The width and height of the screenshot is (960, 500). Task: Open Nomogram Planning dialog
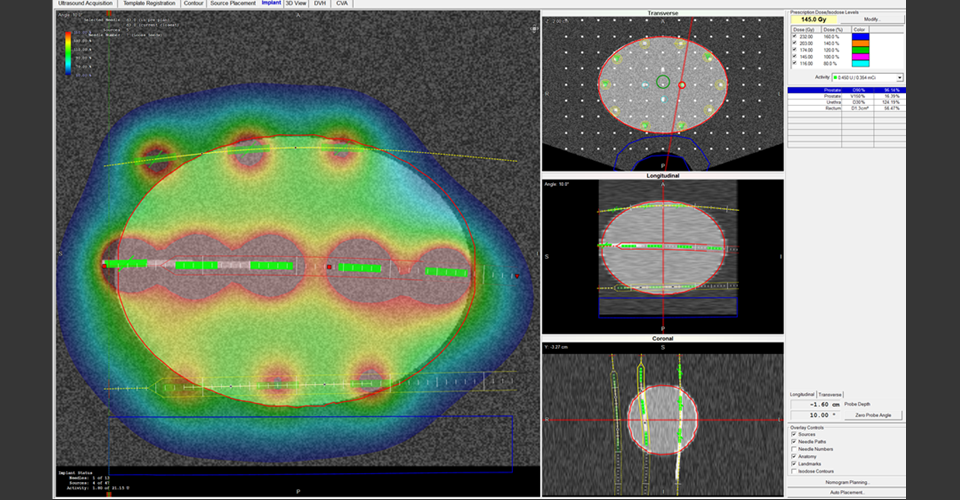pos(847,482)
